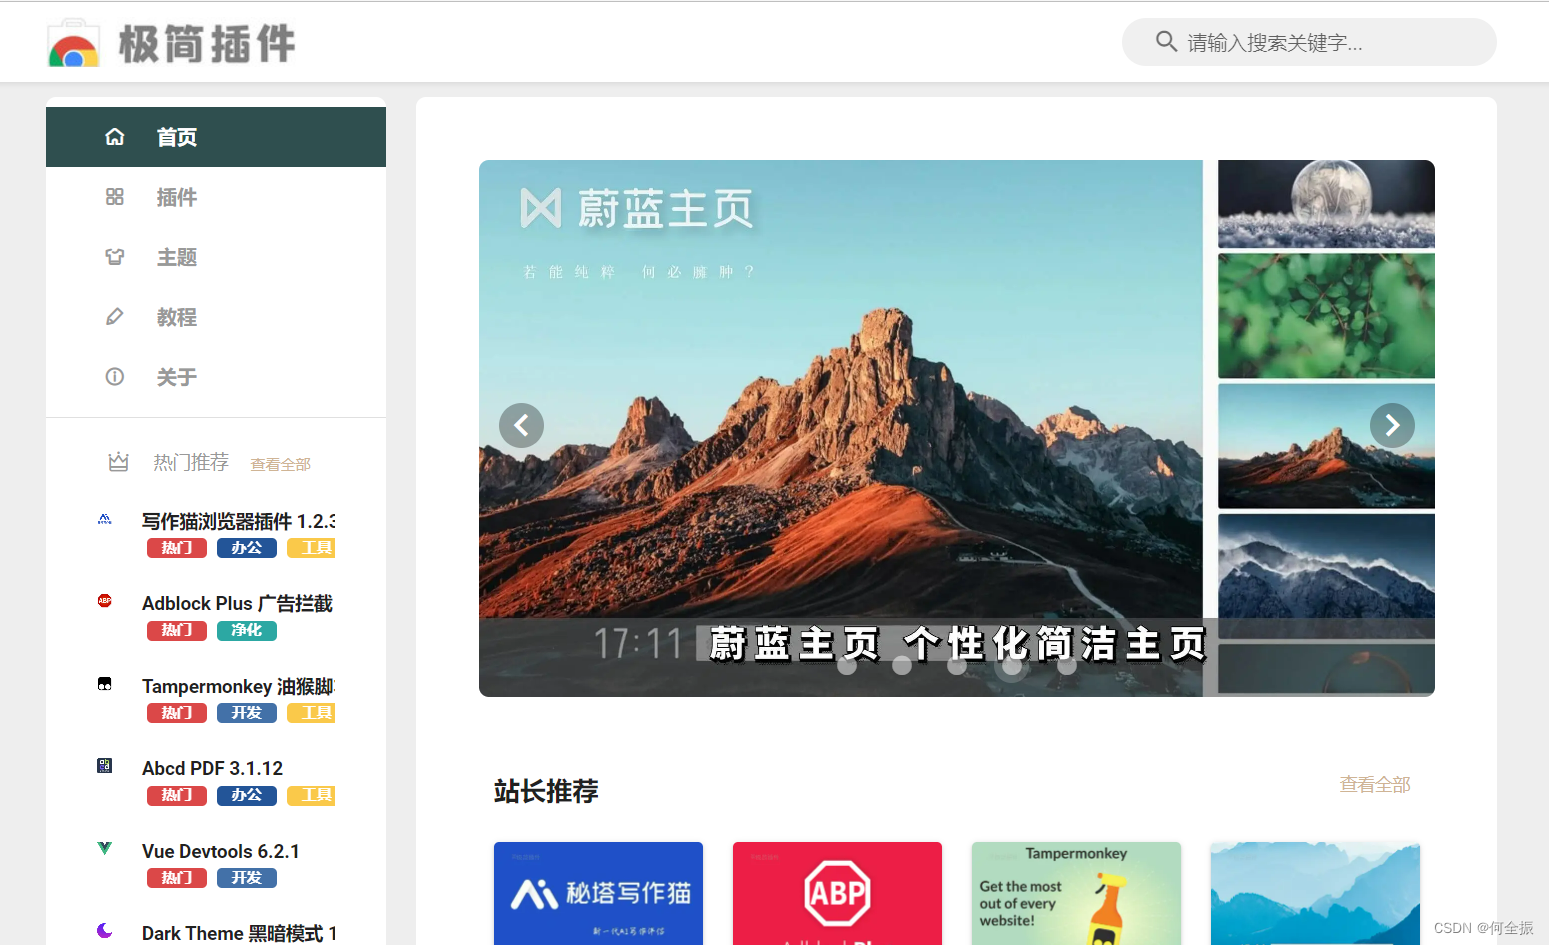Viewport: 1549px width, 945px height.
Task: Click the 工具 tag under 写作猫浏览器插件
Action: click(x=311, y=548)
